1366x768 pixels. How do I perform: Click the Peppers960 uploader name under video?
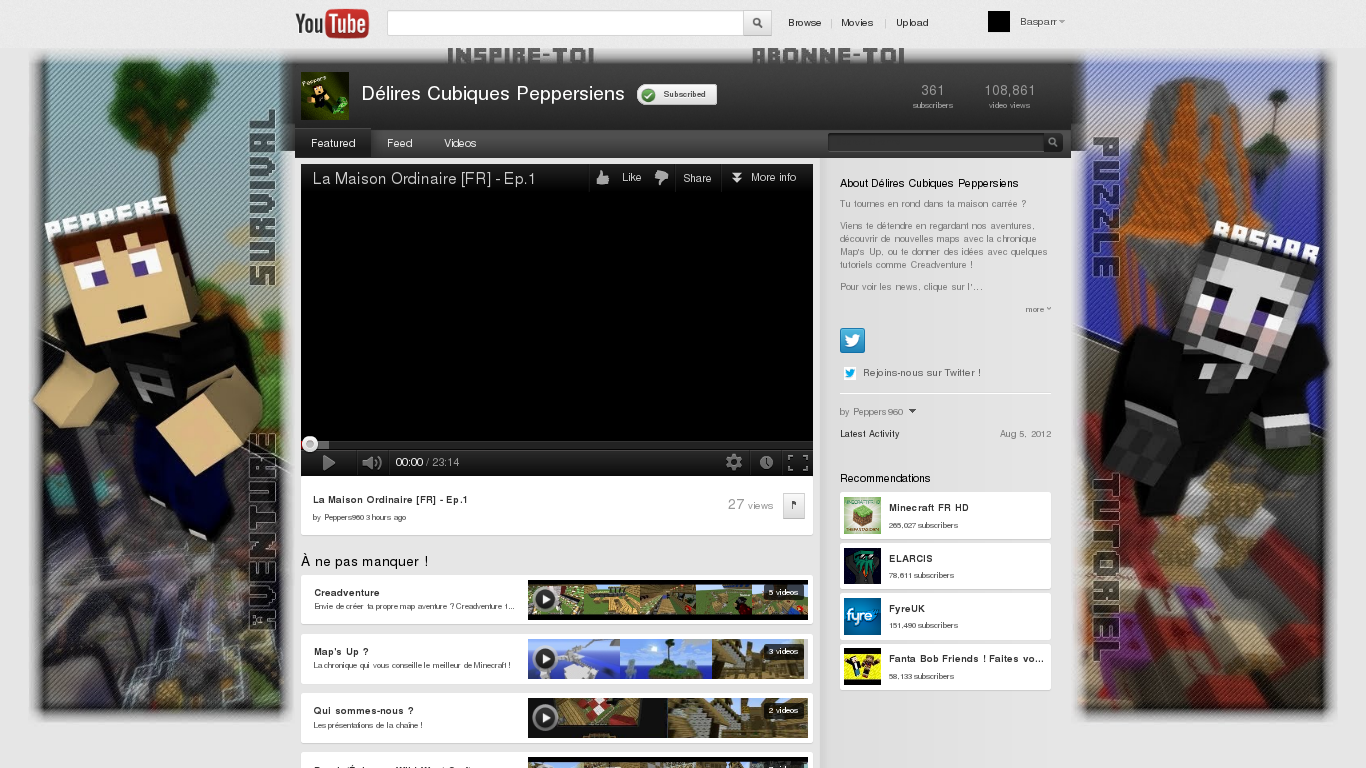pos(344,517)
